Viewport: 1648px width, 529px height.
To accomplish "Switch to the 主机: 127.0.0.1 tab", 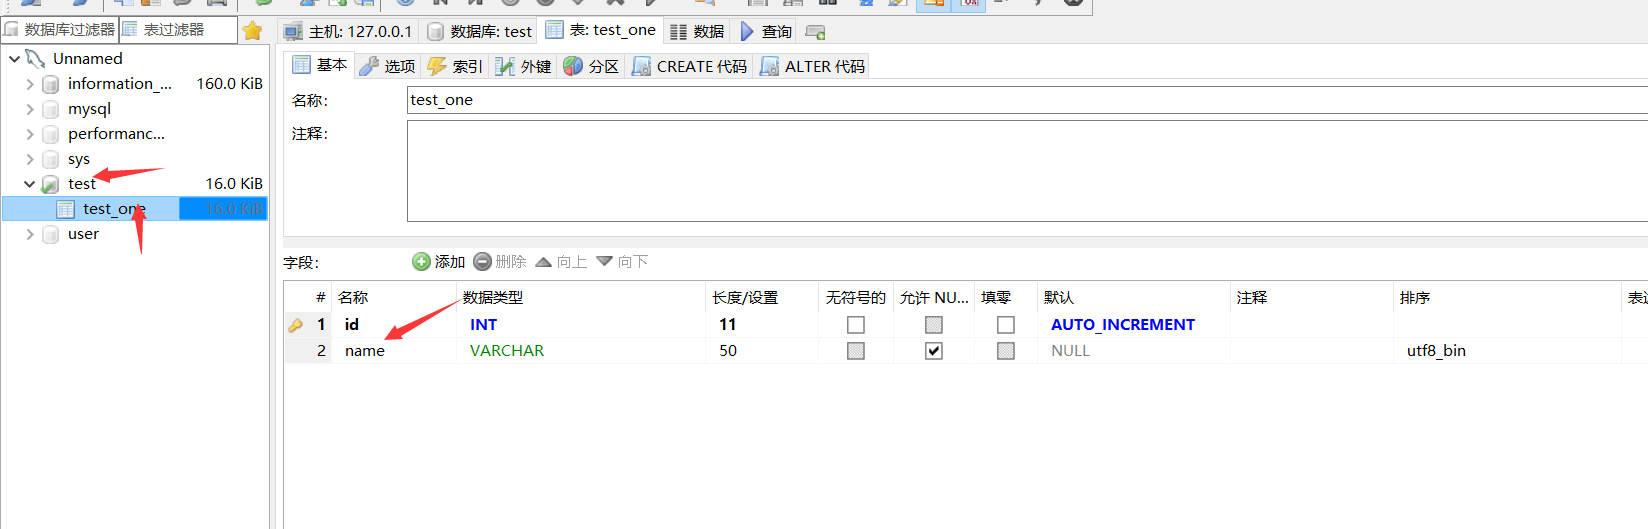I will coord(348,32).
